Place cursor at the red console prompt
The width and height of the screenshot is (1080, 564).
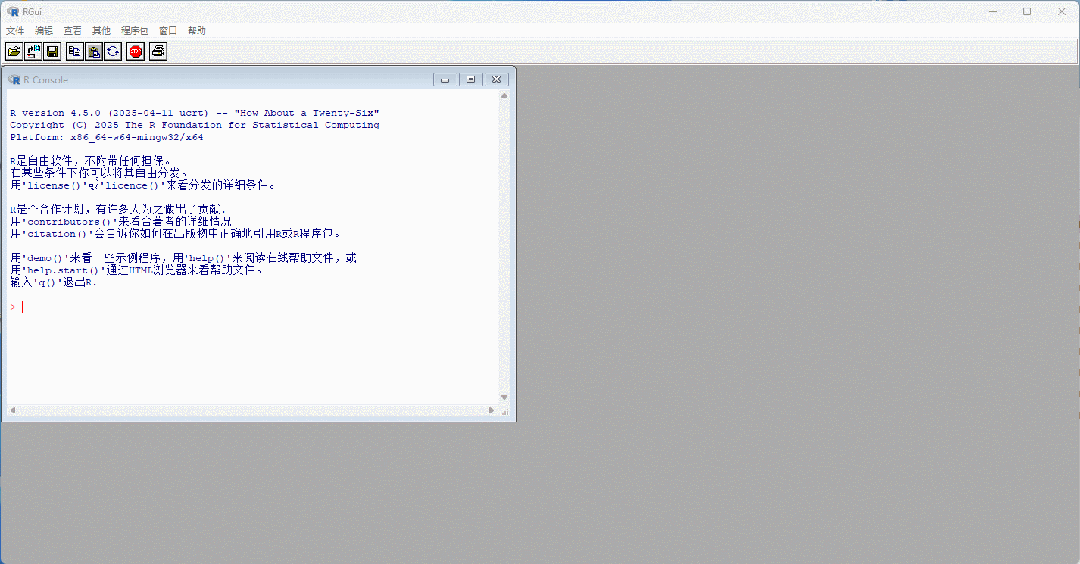23,307
